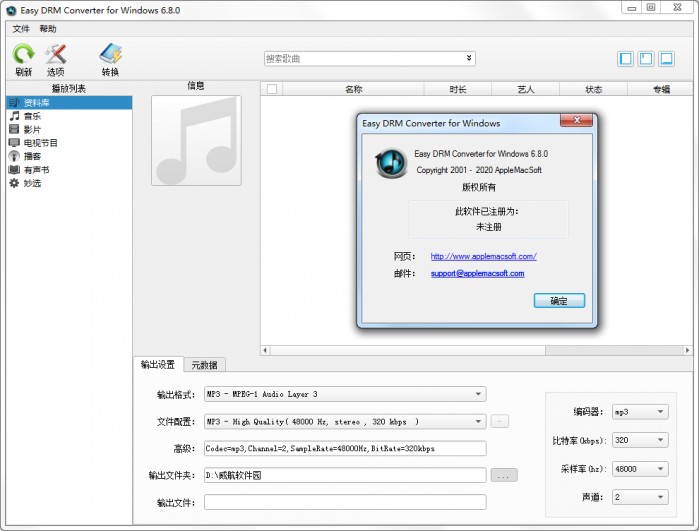Viewport: 699px width, 531px height.
Task: Open the 文件配置 profile dropdown
Action: click(478, 421)
